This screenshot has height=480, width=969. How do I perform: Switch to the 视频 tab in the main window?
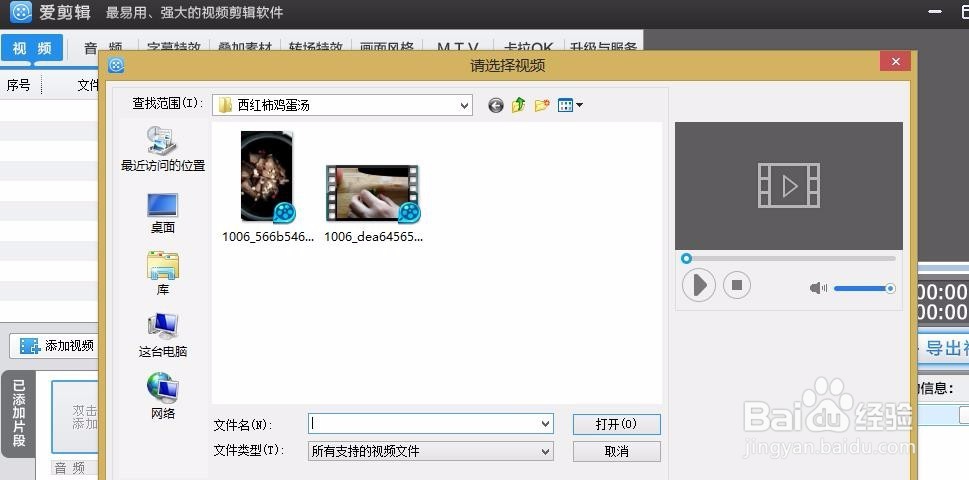(x=32, y=48)
